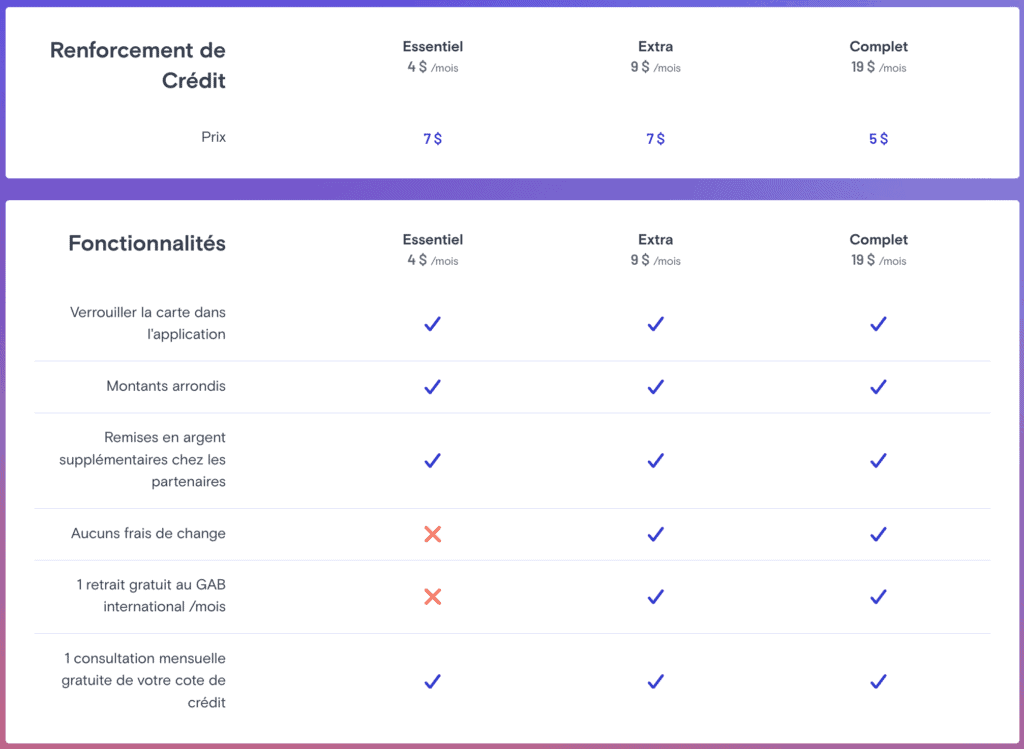Image resolution: width=1024 pixels, height=749 pixels.
Task: Click Essentiel checkmark for Montants arrondis
Action: 432,386
